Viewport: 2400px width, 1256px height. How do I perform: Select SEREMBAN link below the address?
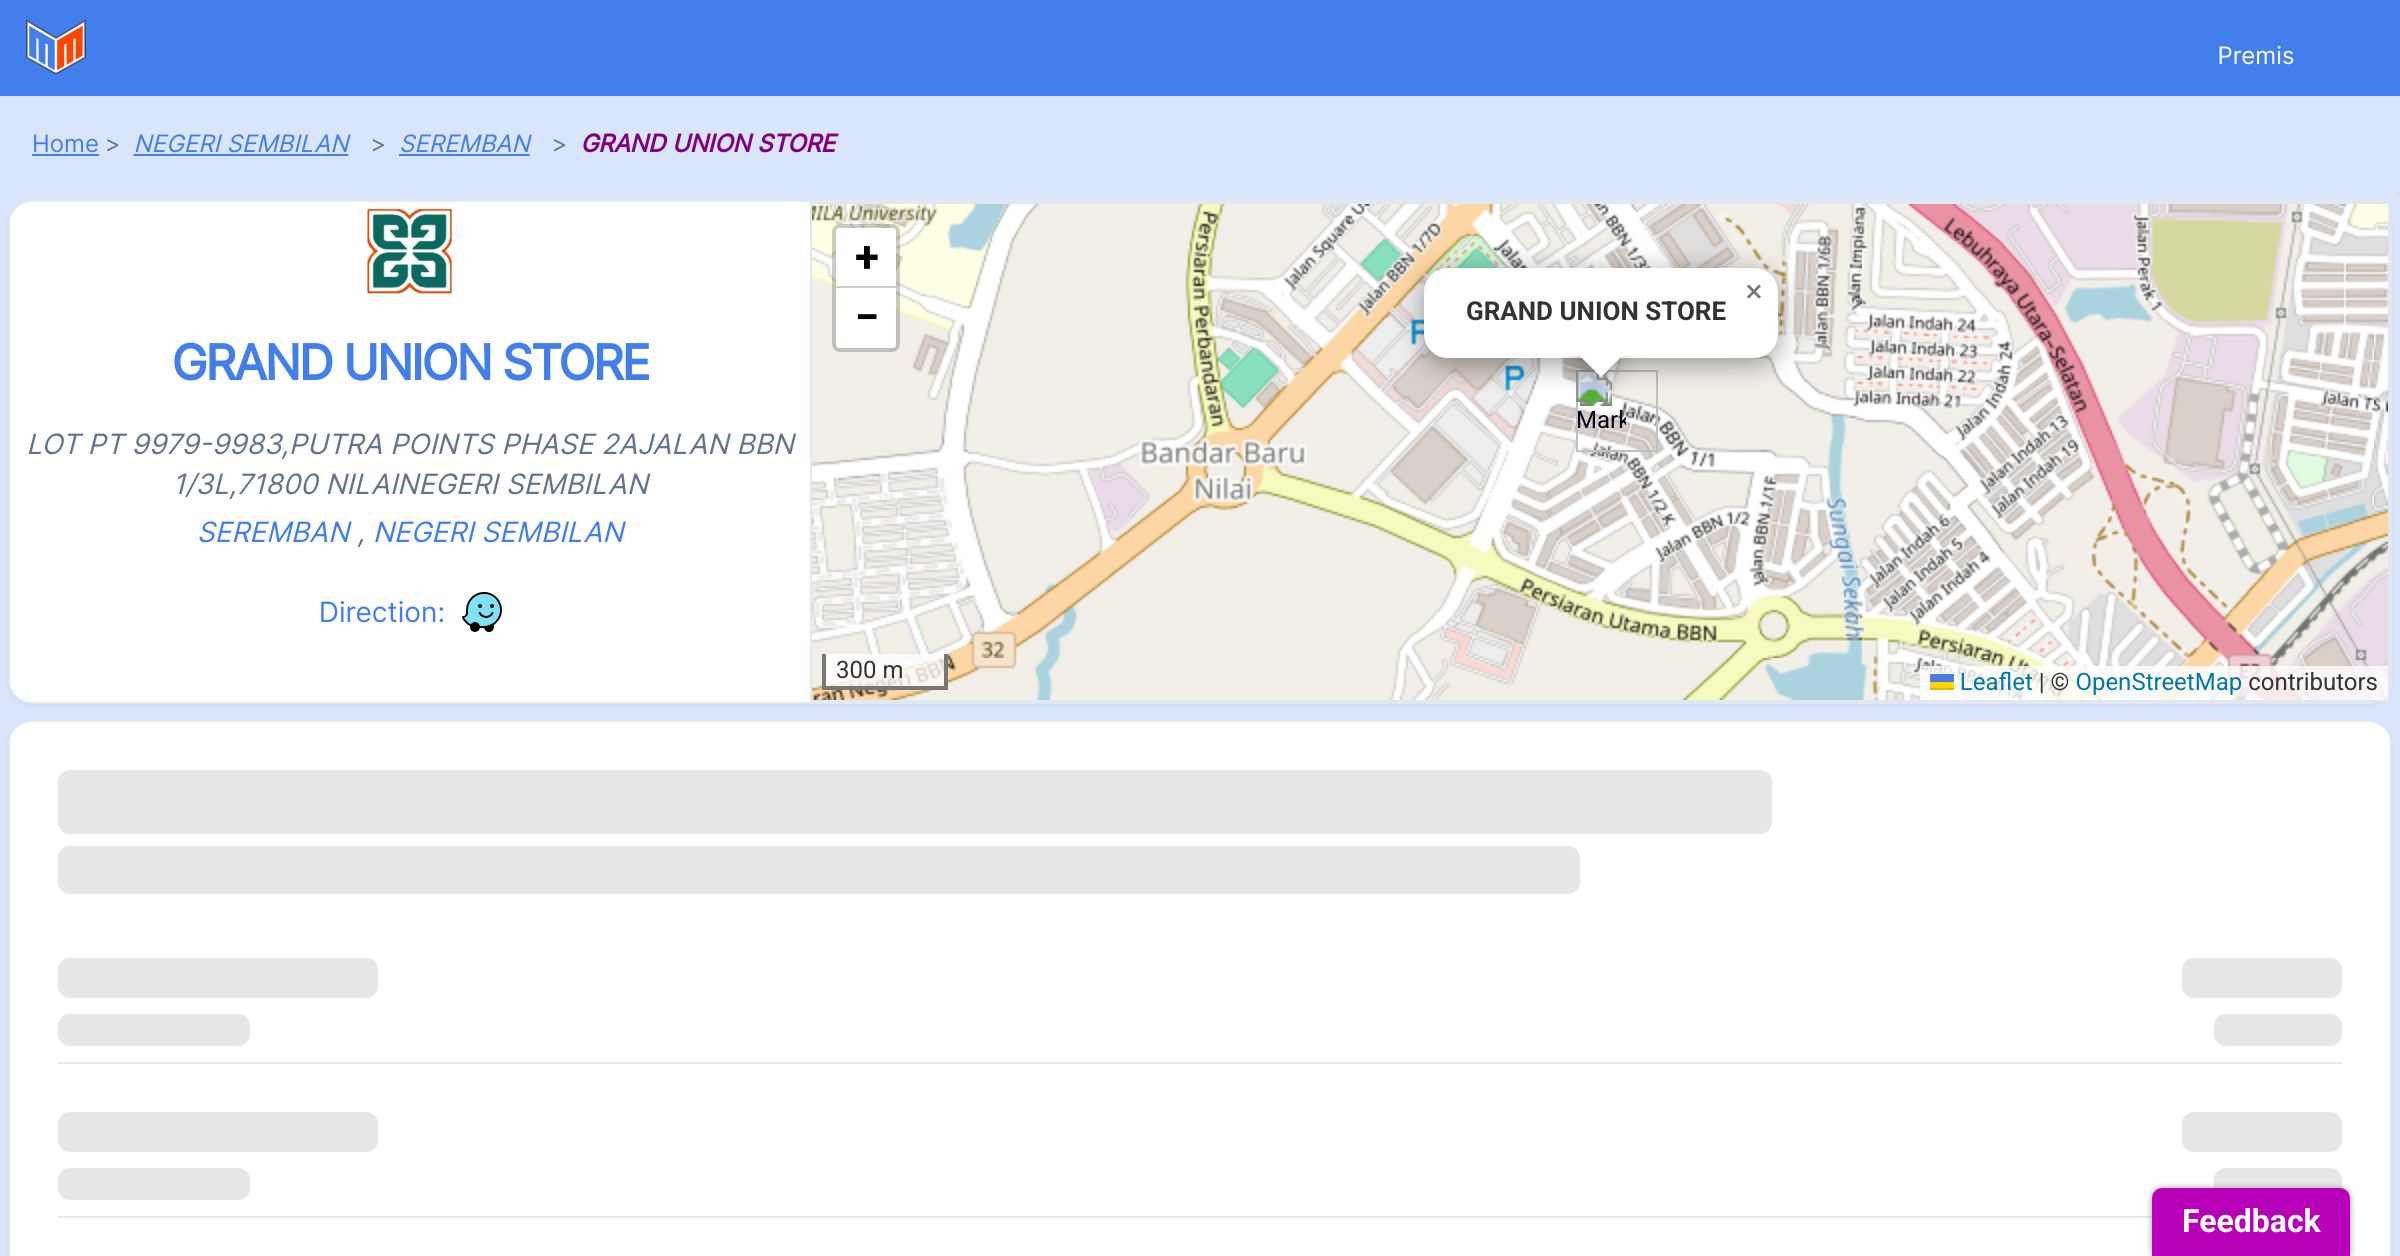point(275,532)
